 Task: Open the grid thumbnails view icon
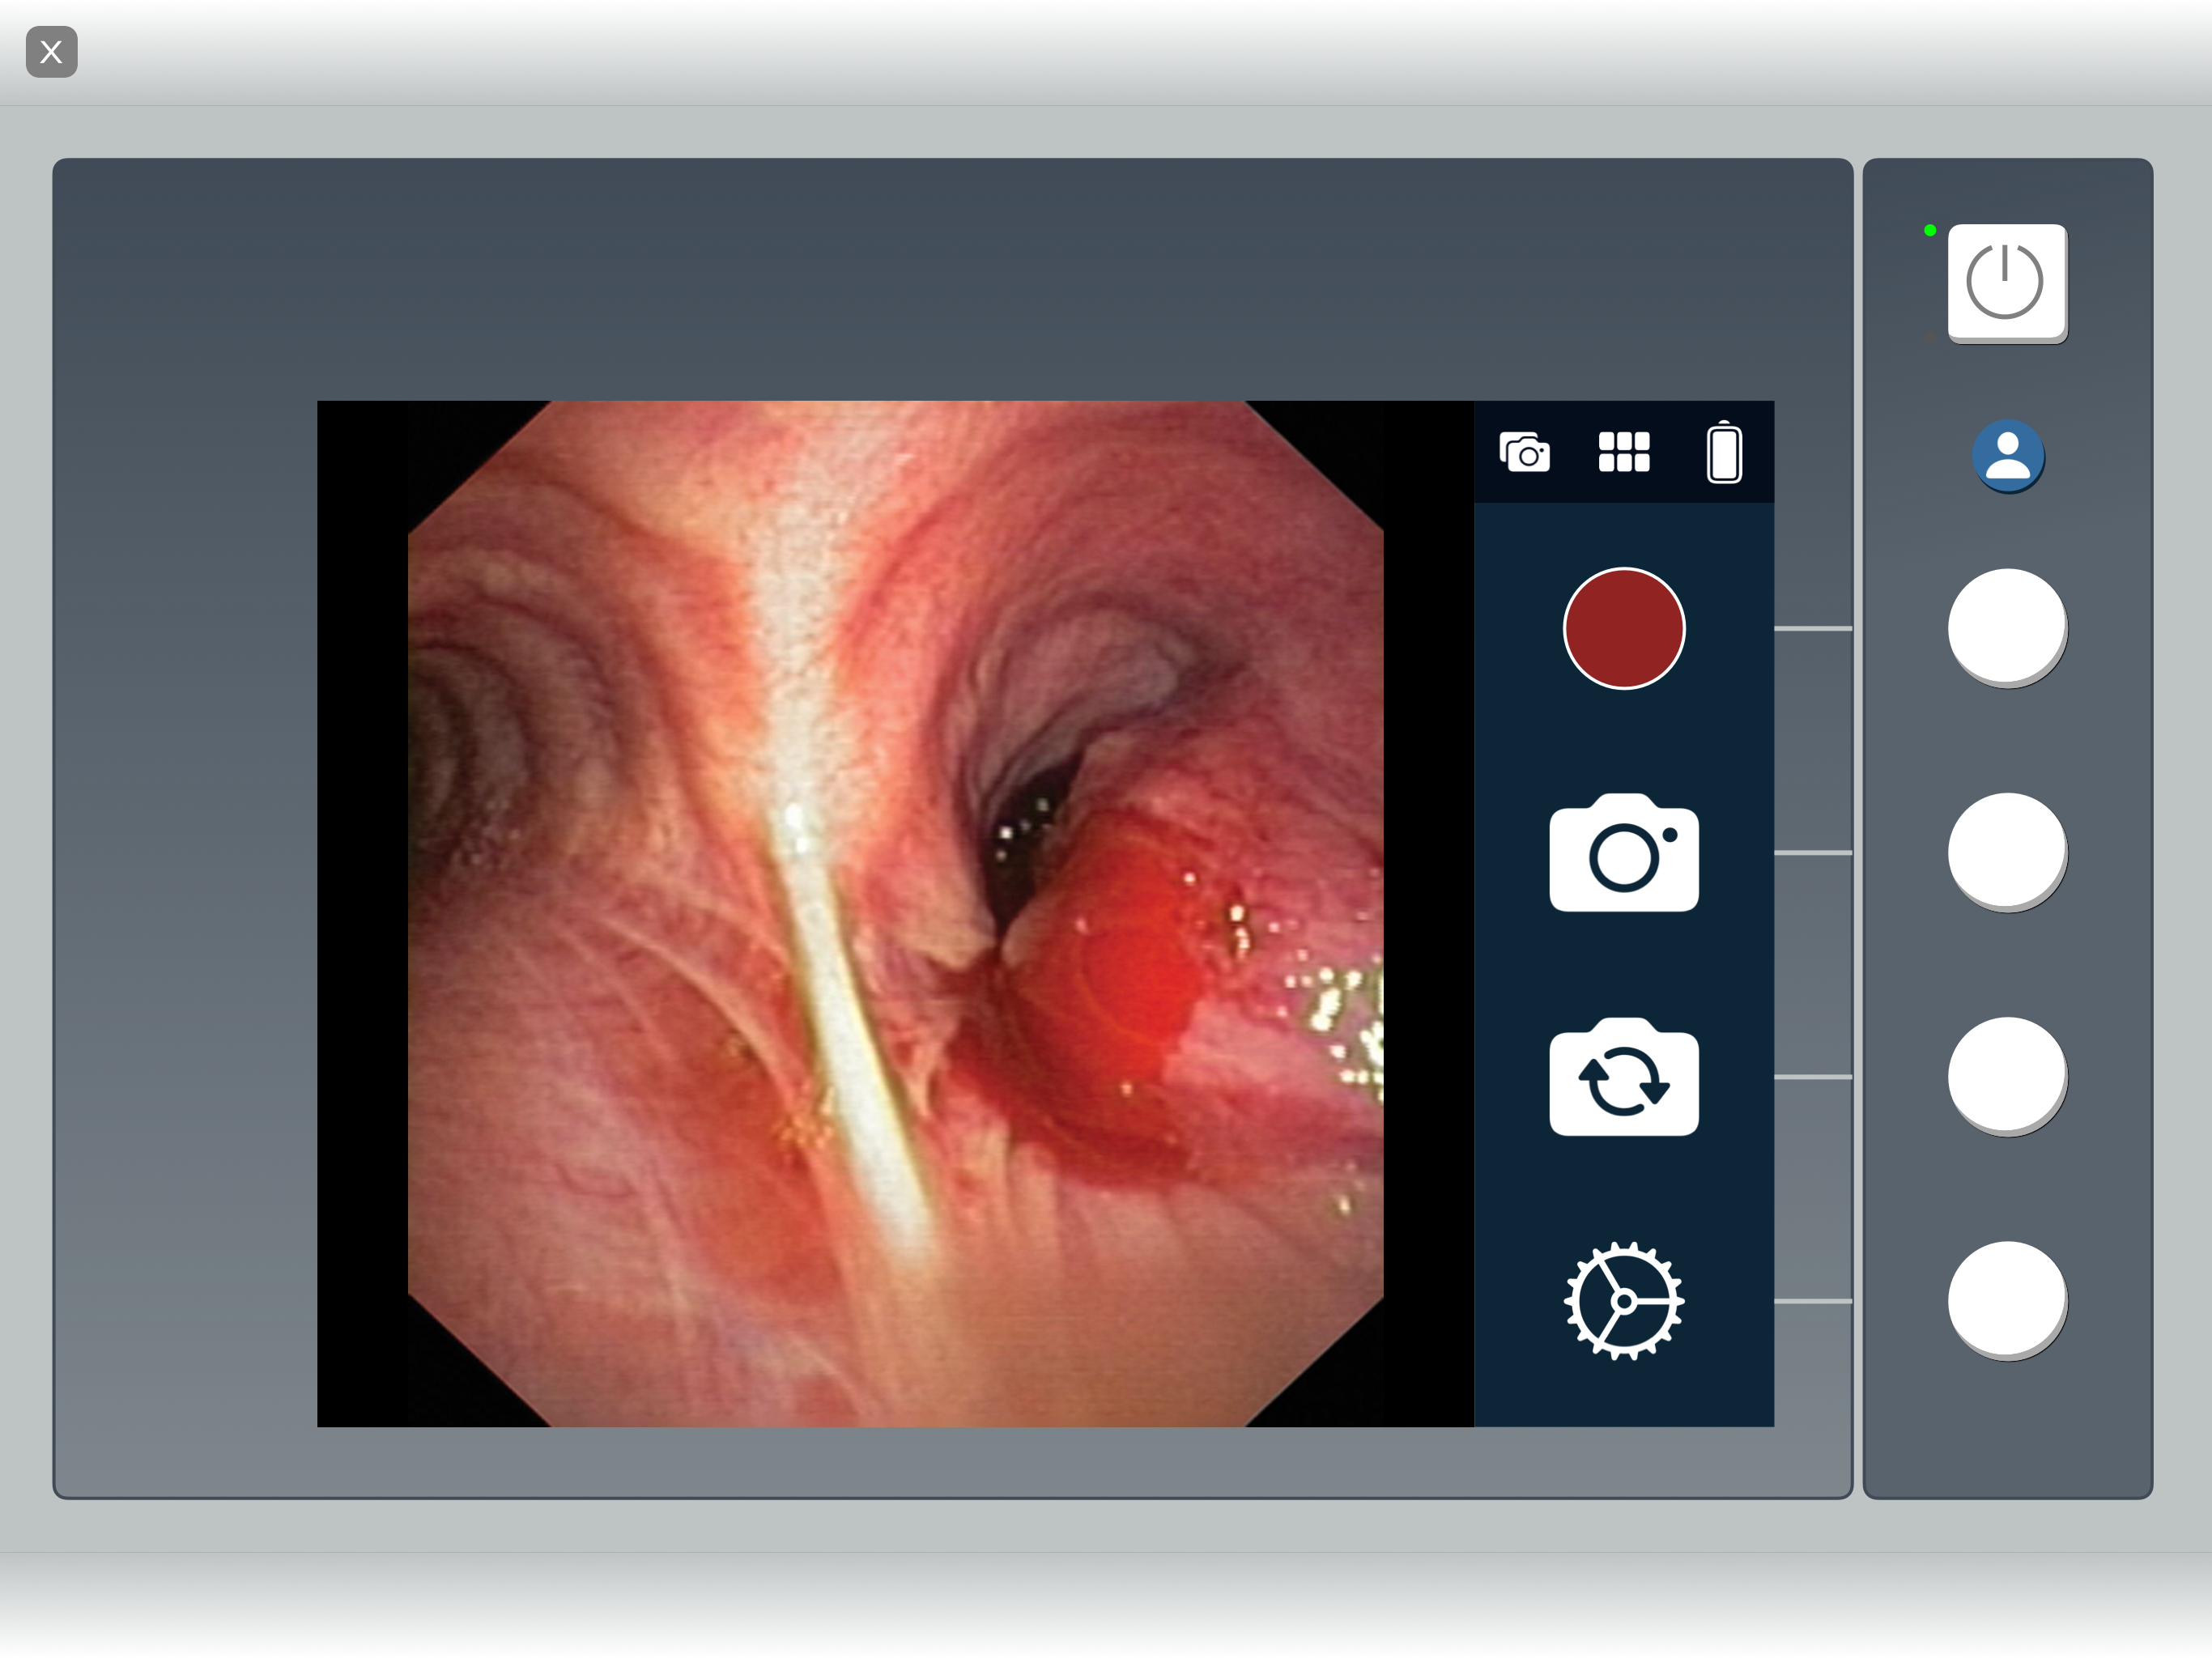[1623, 452]
